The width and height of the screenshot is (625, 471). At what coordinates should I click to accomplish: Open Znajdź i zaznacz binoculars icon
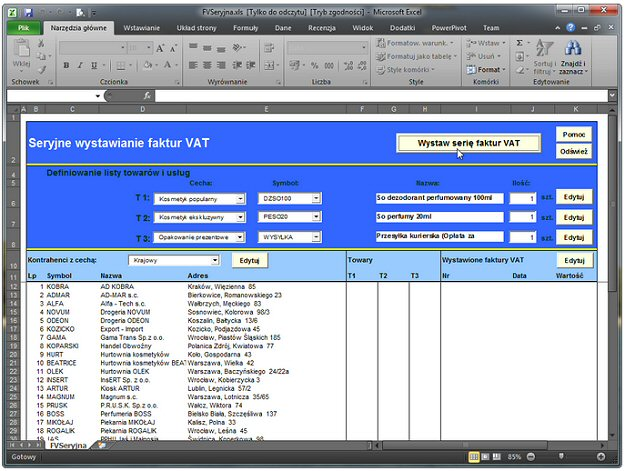(x=573, y=48)
